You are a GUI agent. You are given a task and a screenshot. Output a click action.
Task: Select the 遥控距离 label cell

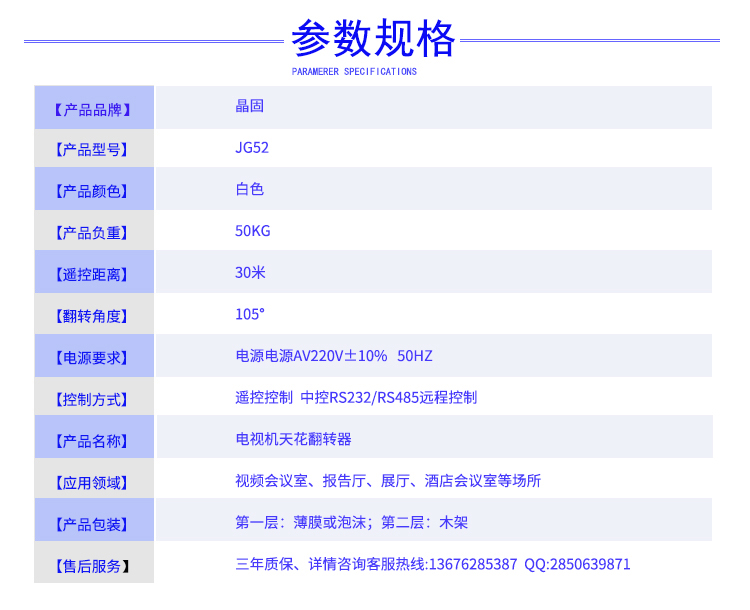(x=94, y=275)
